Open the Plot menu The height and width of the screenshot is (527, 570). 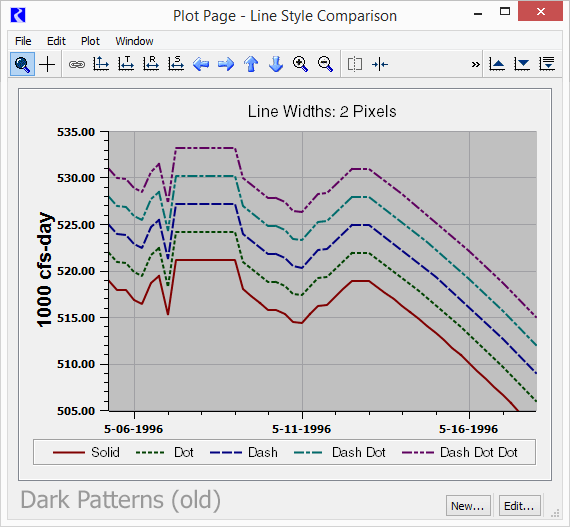pos(90,41)
